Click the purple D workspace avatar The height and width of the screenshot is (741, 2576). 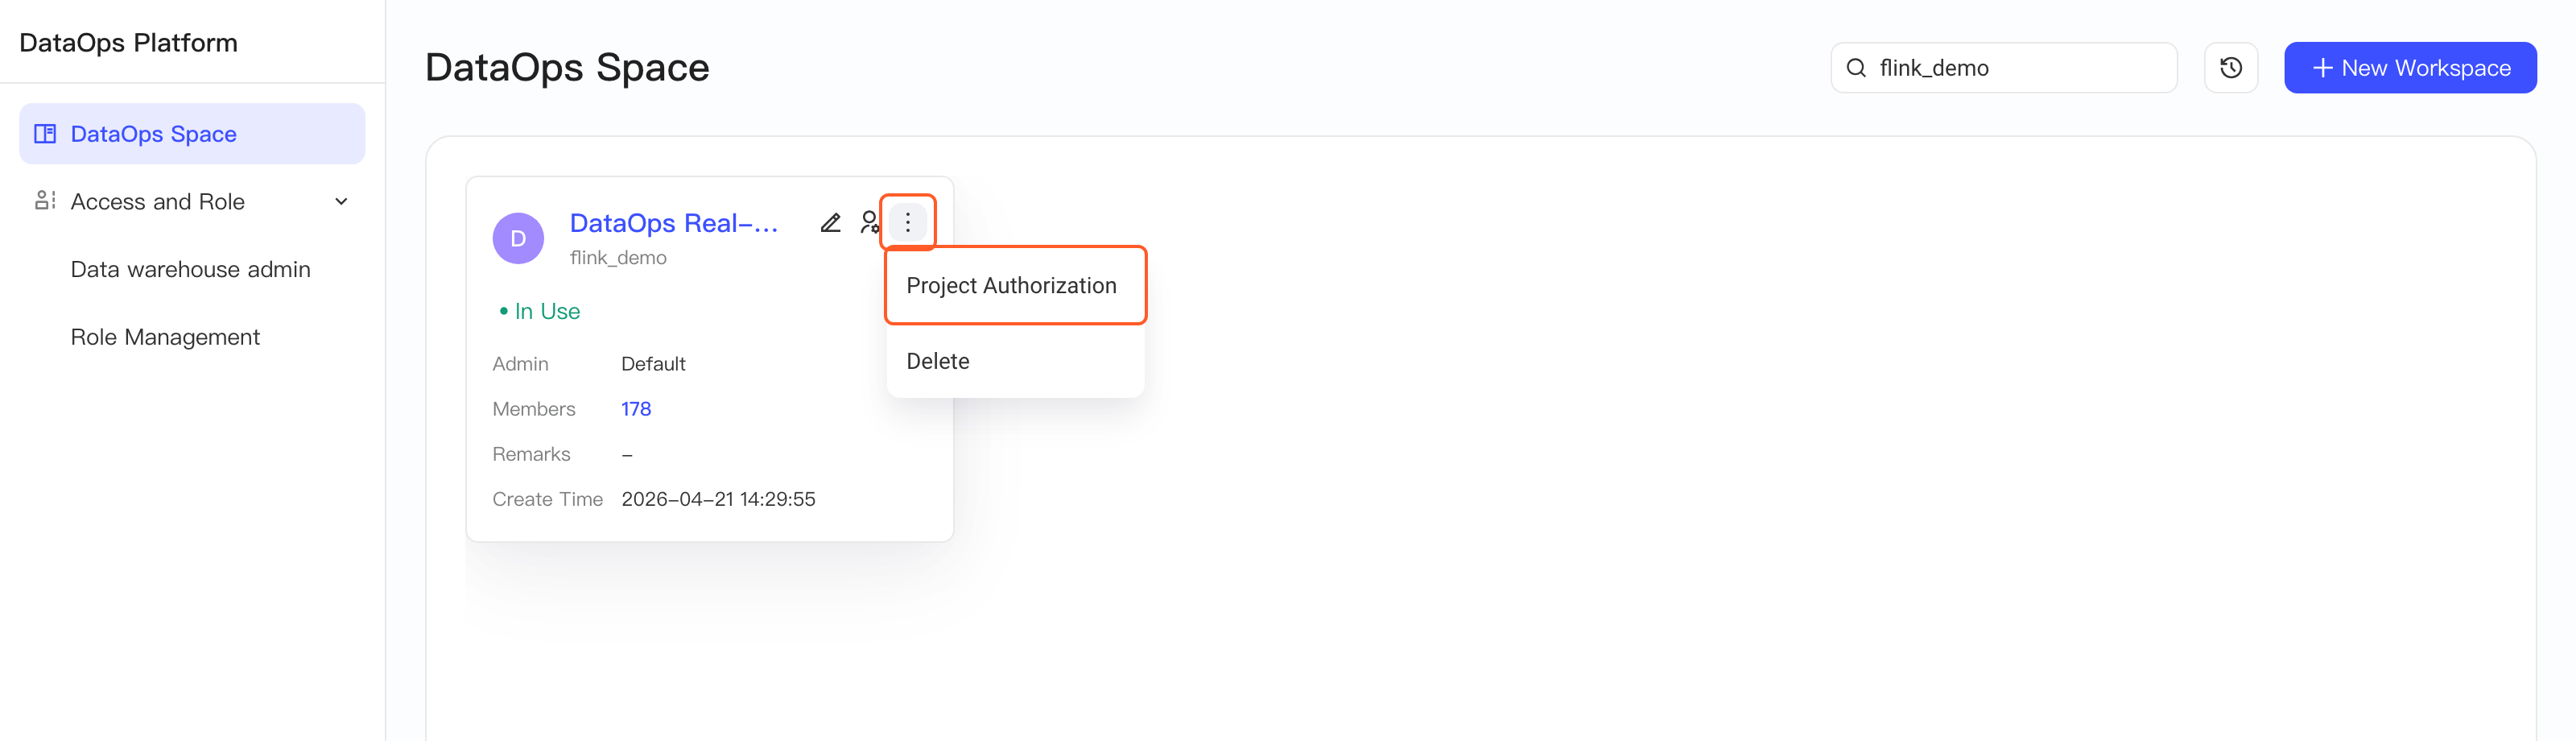coord(518,238)
